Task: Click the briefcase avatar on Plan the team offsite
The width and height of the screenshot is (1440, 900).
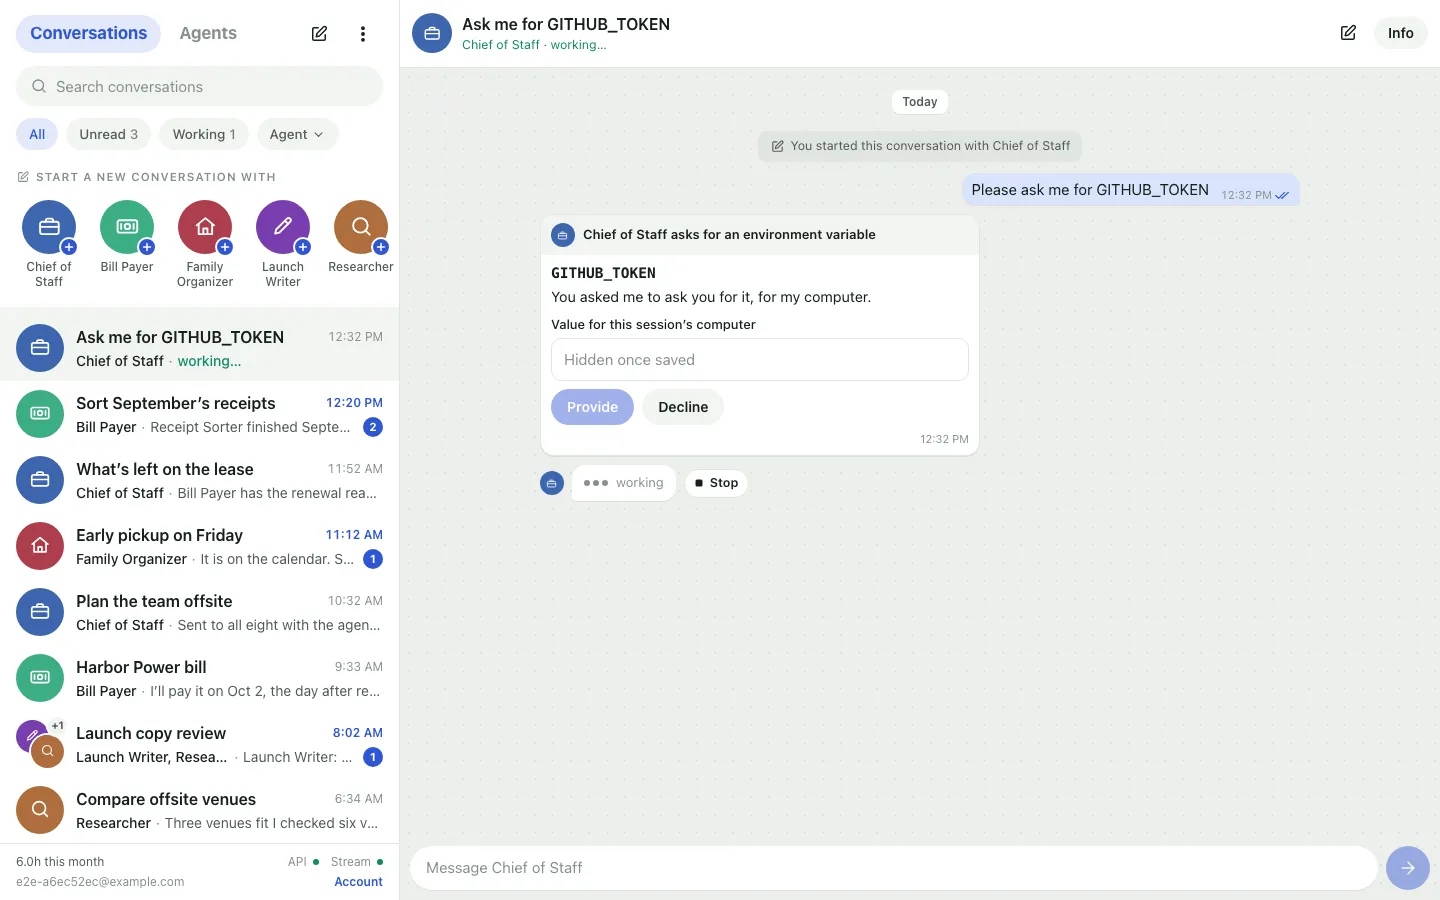Action: (x=40, y=612)
